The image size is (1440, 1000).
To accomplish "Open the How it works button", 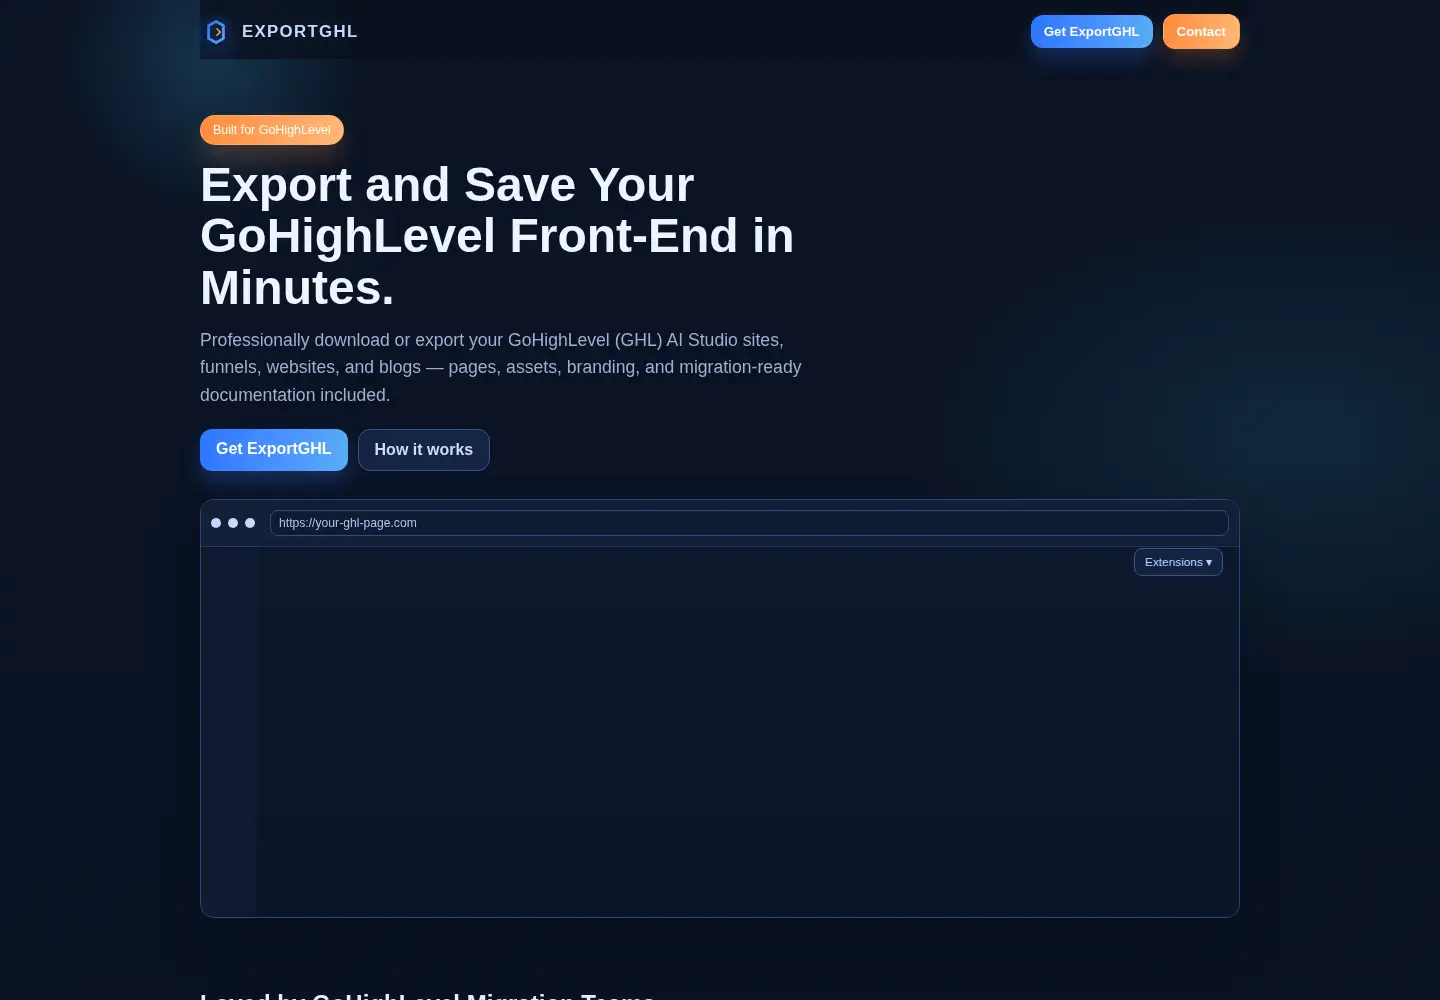I will coord(424,450).
